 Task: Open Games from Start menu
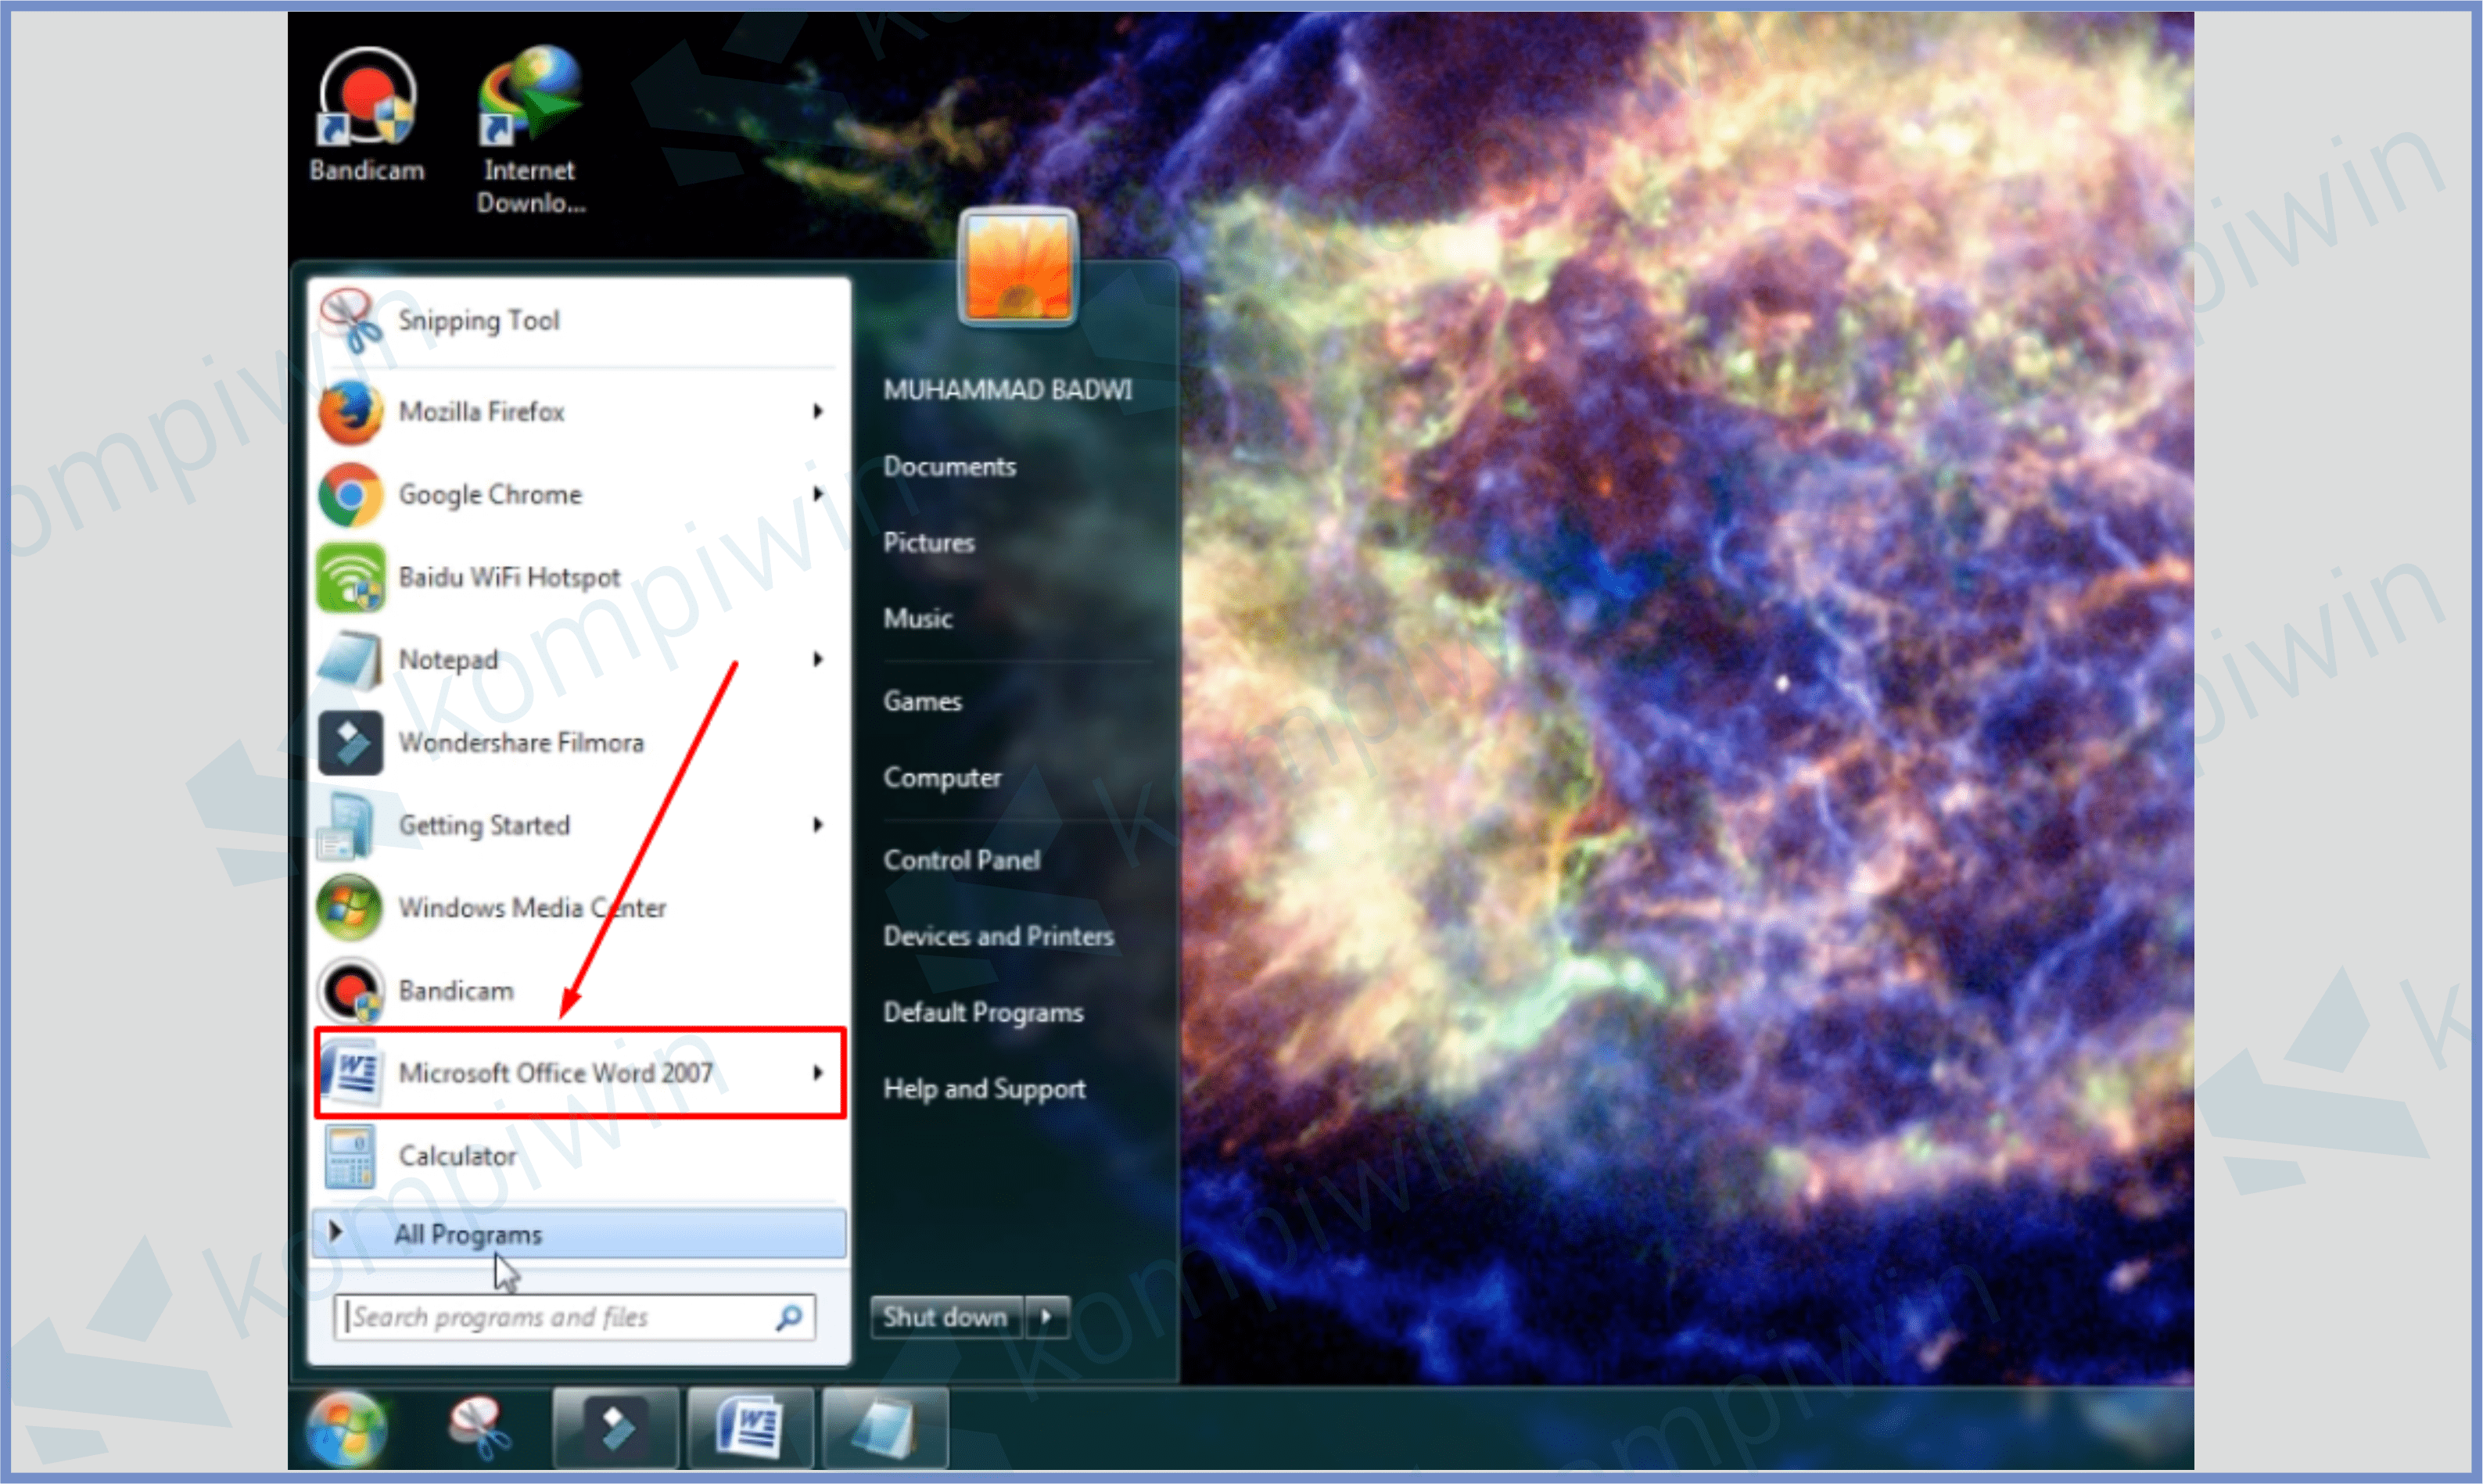click(922, 701)
